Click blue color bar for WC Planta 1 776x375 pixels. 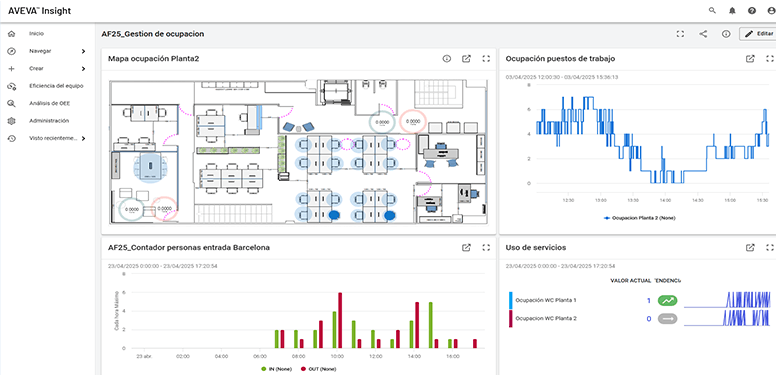click(510, 300)
